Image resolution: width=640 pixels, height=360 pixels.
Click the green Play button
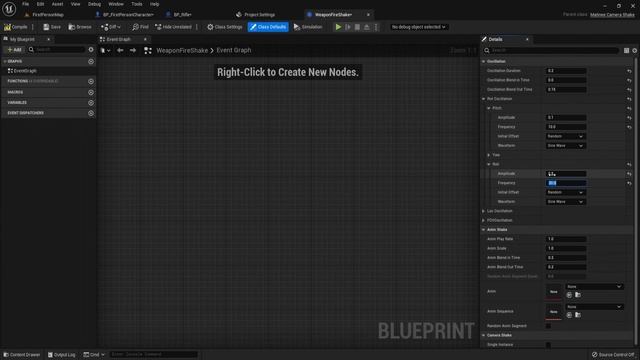pos(338,27)
